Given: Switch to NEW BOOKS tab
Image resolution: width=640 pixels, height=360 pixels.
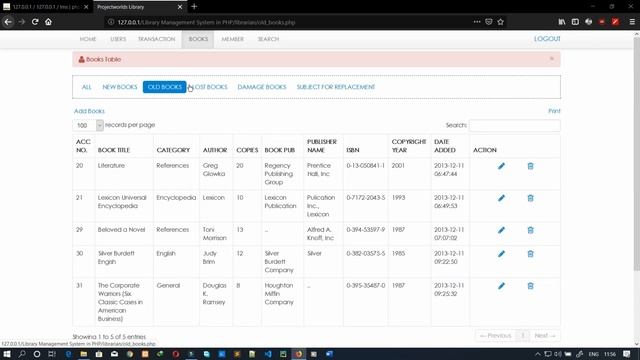Looking at the screenshot, I should [120, 87].
